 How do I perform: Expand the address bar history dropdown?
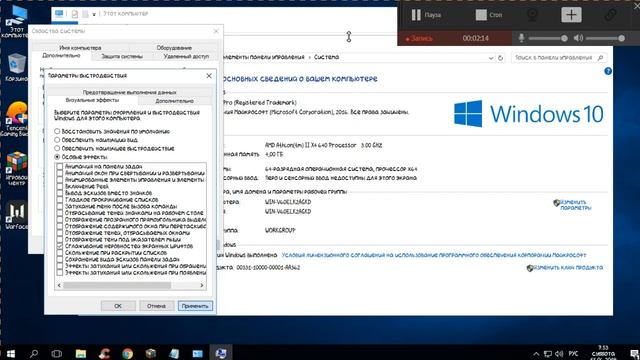tap(491, 58)
